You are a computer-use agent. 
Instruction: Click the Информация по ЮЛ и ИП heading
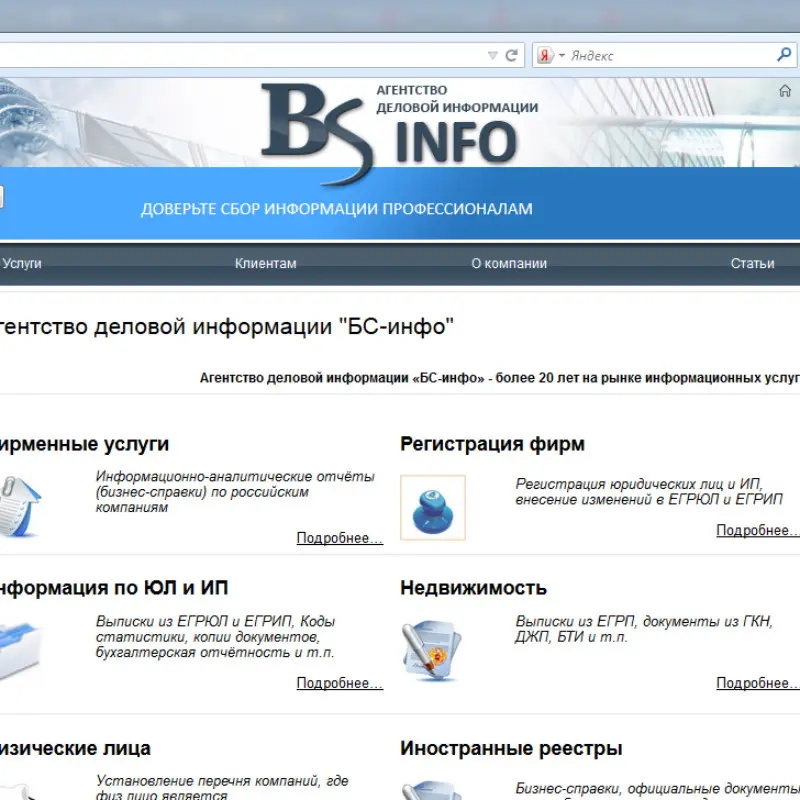tap(114, 588)
